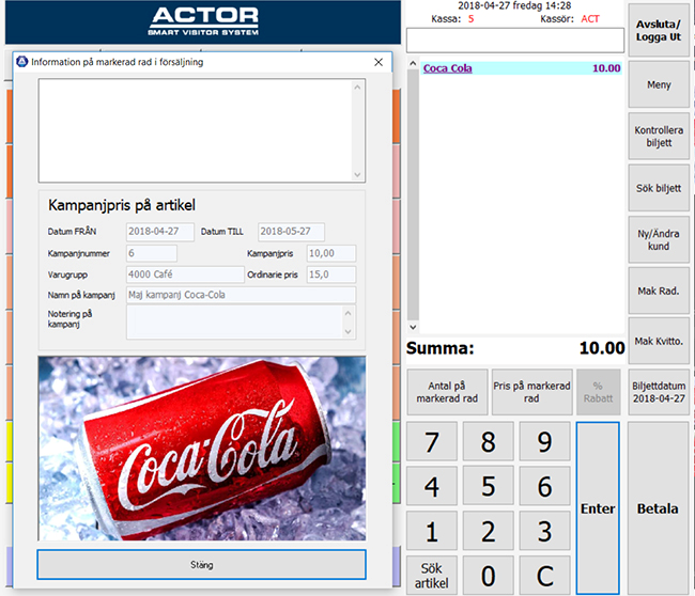
Task: Click Kampanjpris på artikel heading
Action: coord(121,205)
